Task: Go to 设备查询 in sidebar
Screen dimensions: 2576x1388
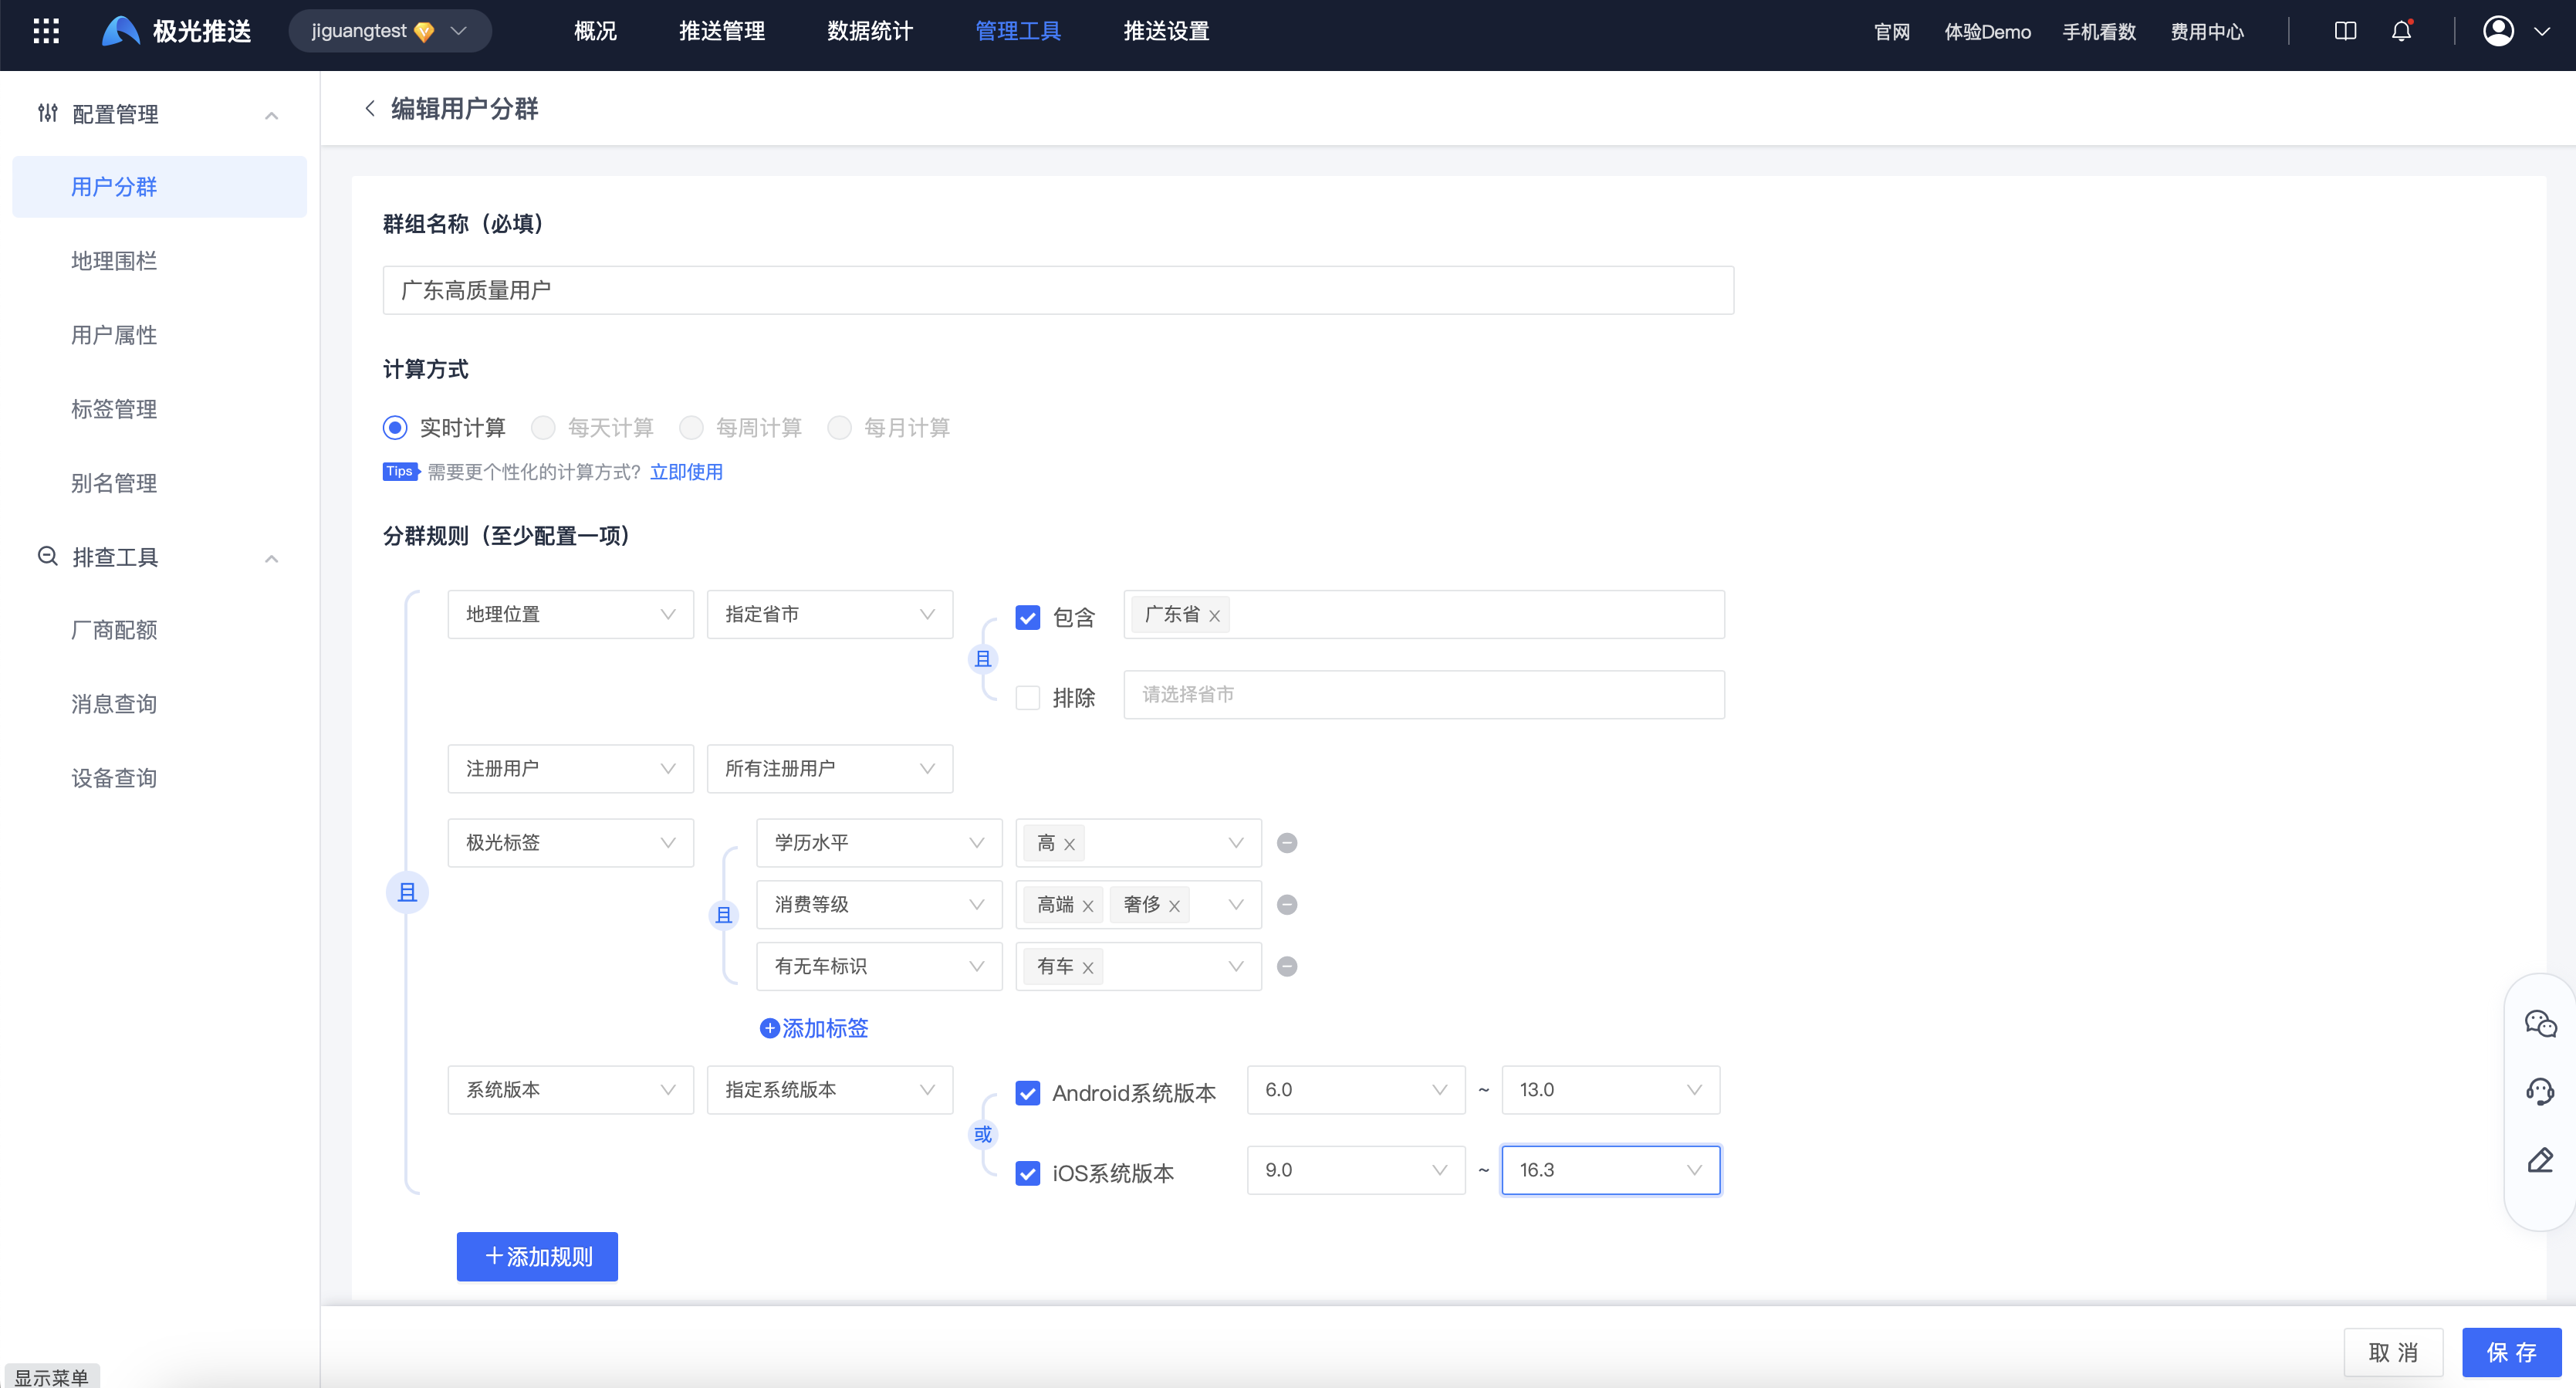Action: [x=114, y=778]
